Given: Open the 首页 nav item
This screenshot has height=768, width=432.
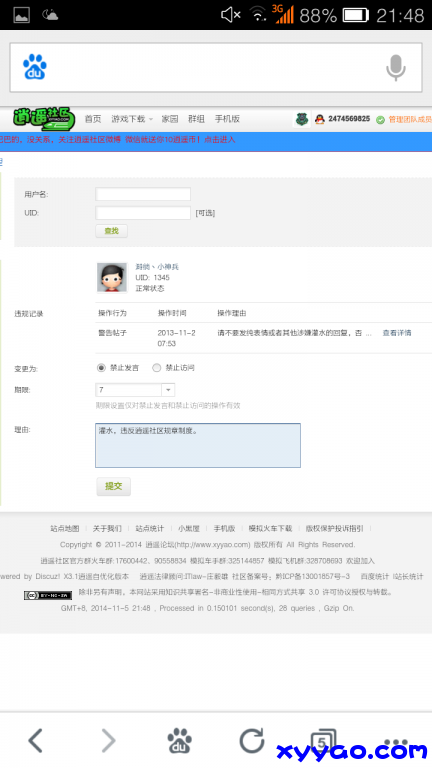Looking at the screenshot, I should click(93, 119).
